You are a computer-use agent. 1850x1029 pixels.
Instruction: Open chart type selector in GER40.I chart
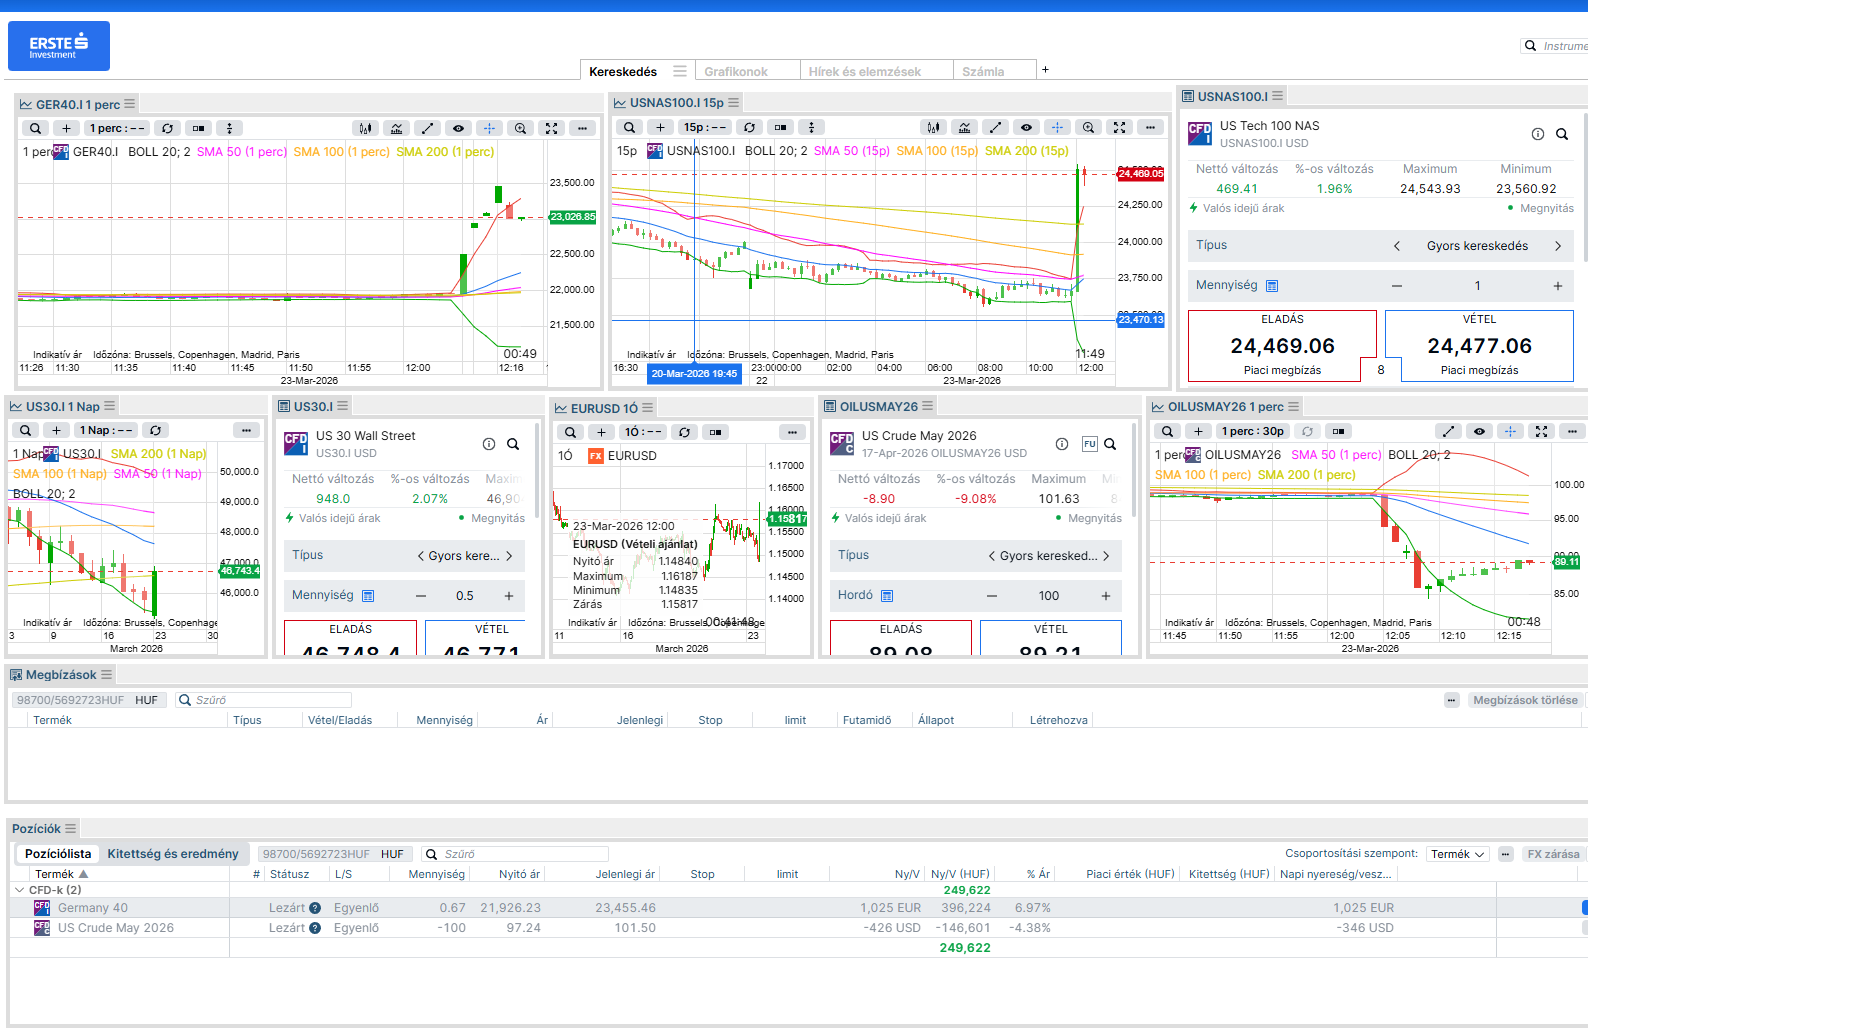(x=366, y=128)
